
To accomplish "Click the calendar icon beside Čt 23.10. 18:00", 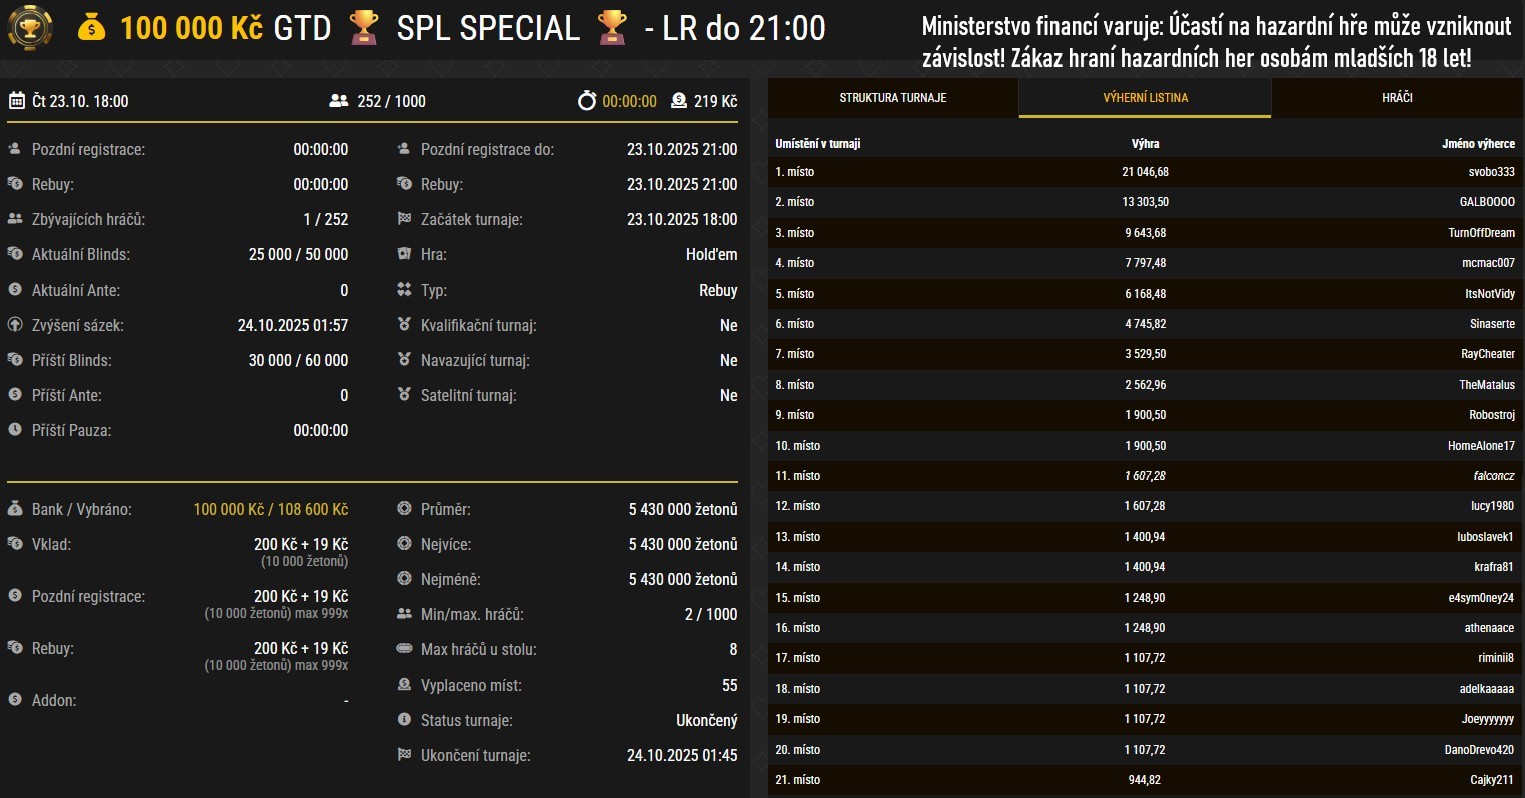I will pyautogui.click(x=16, y=101).
